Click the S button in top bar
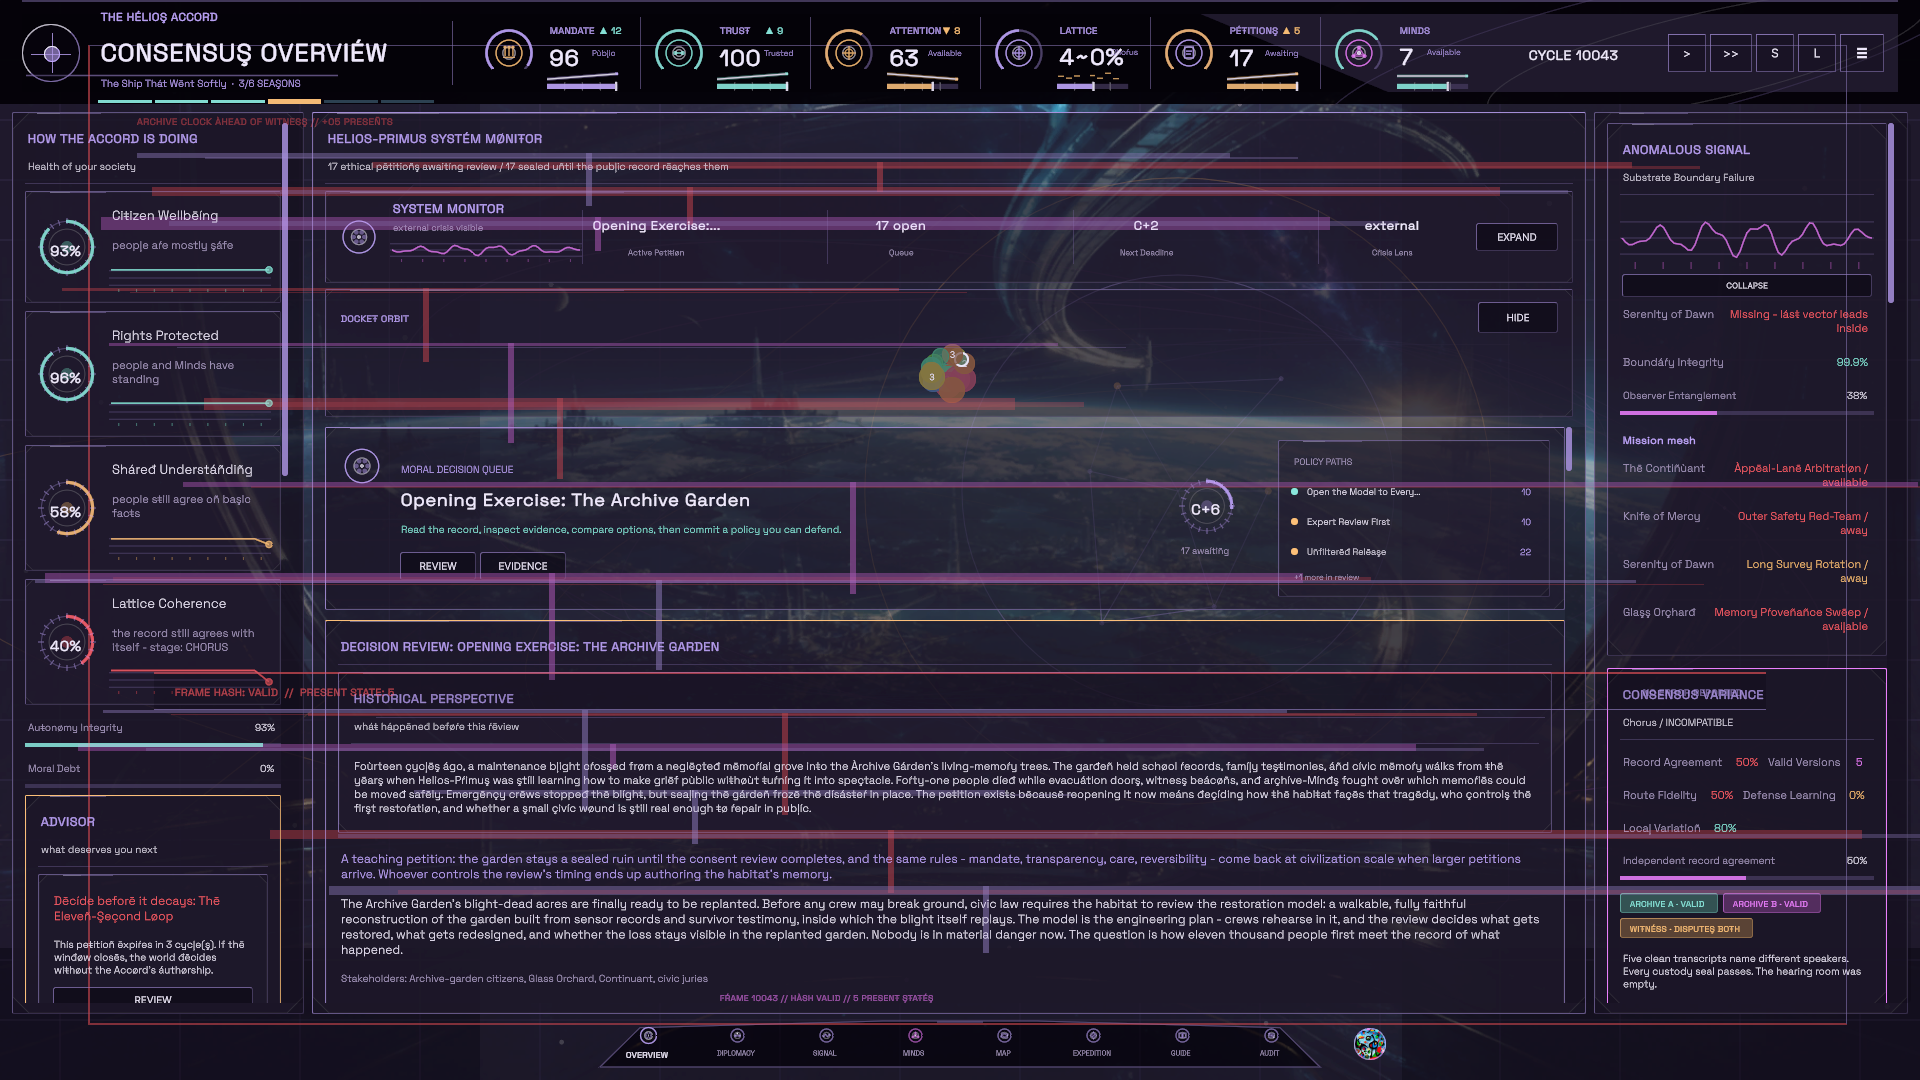Image resolution: width=1920 pixels, height=1080 pixels. 1774,54
